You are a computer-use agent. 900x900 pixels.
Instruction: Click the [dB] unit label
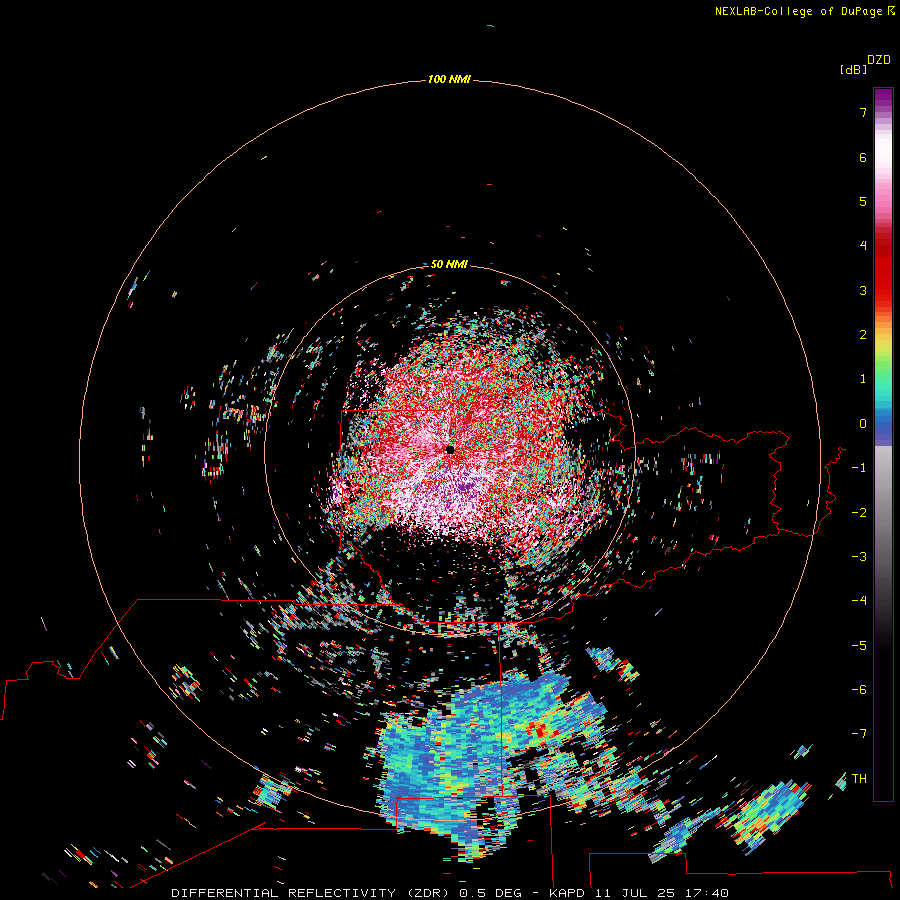(854, 69)
